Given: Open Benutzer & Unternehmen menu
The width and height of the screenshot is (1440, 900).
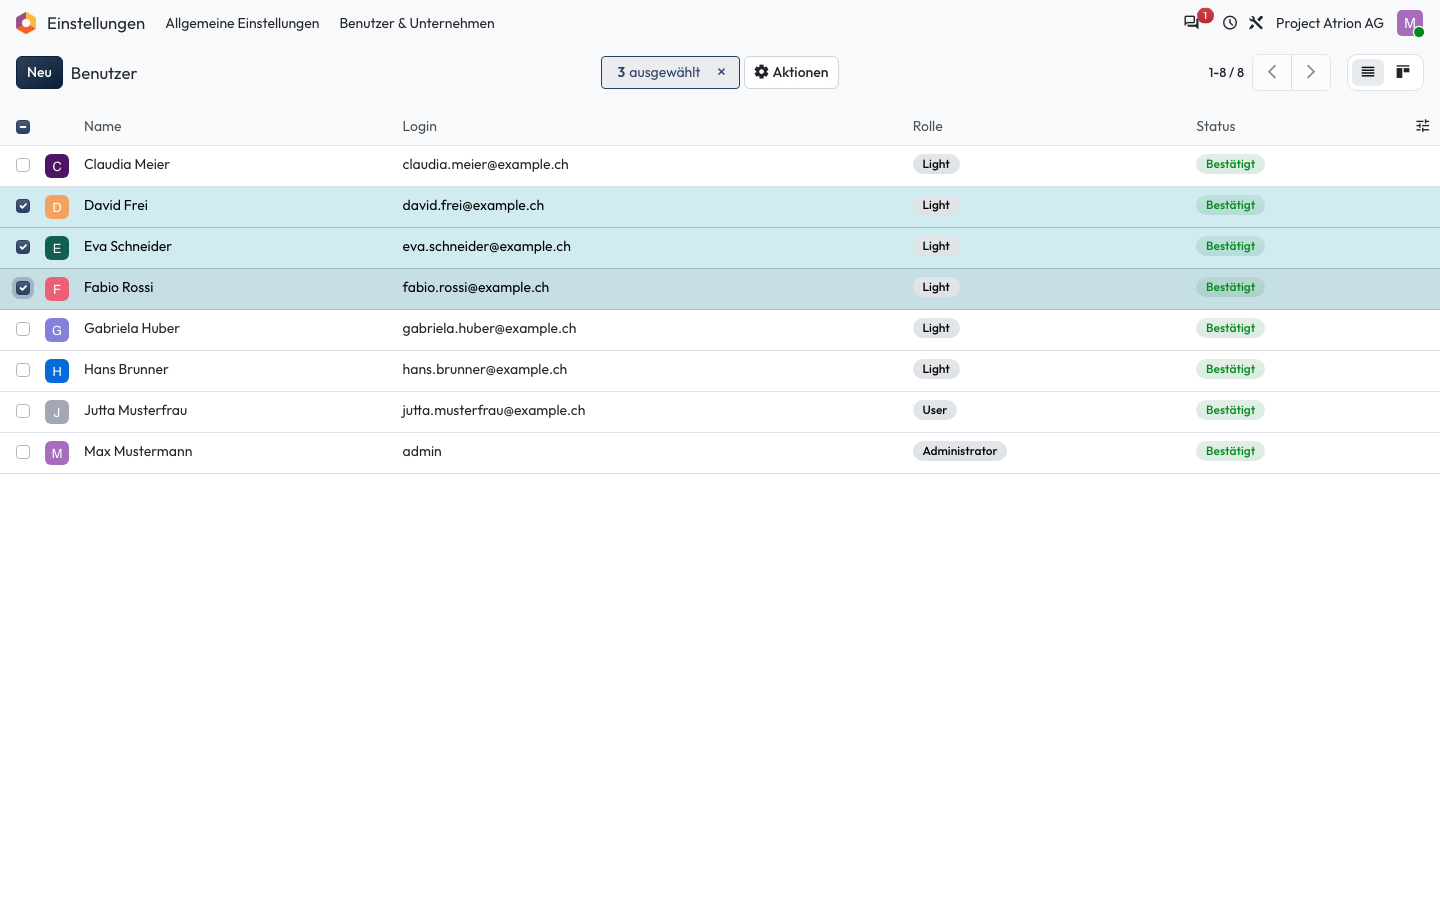Looking at the screenshot, I should coord(417,23).
